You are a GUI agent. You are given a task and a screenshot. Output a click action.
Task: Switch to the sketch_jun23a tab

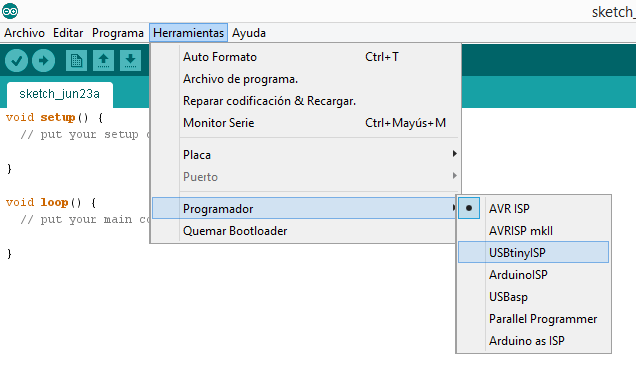(60, 94)
